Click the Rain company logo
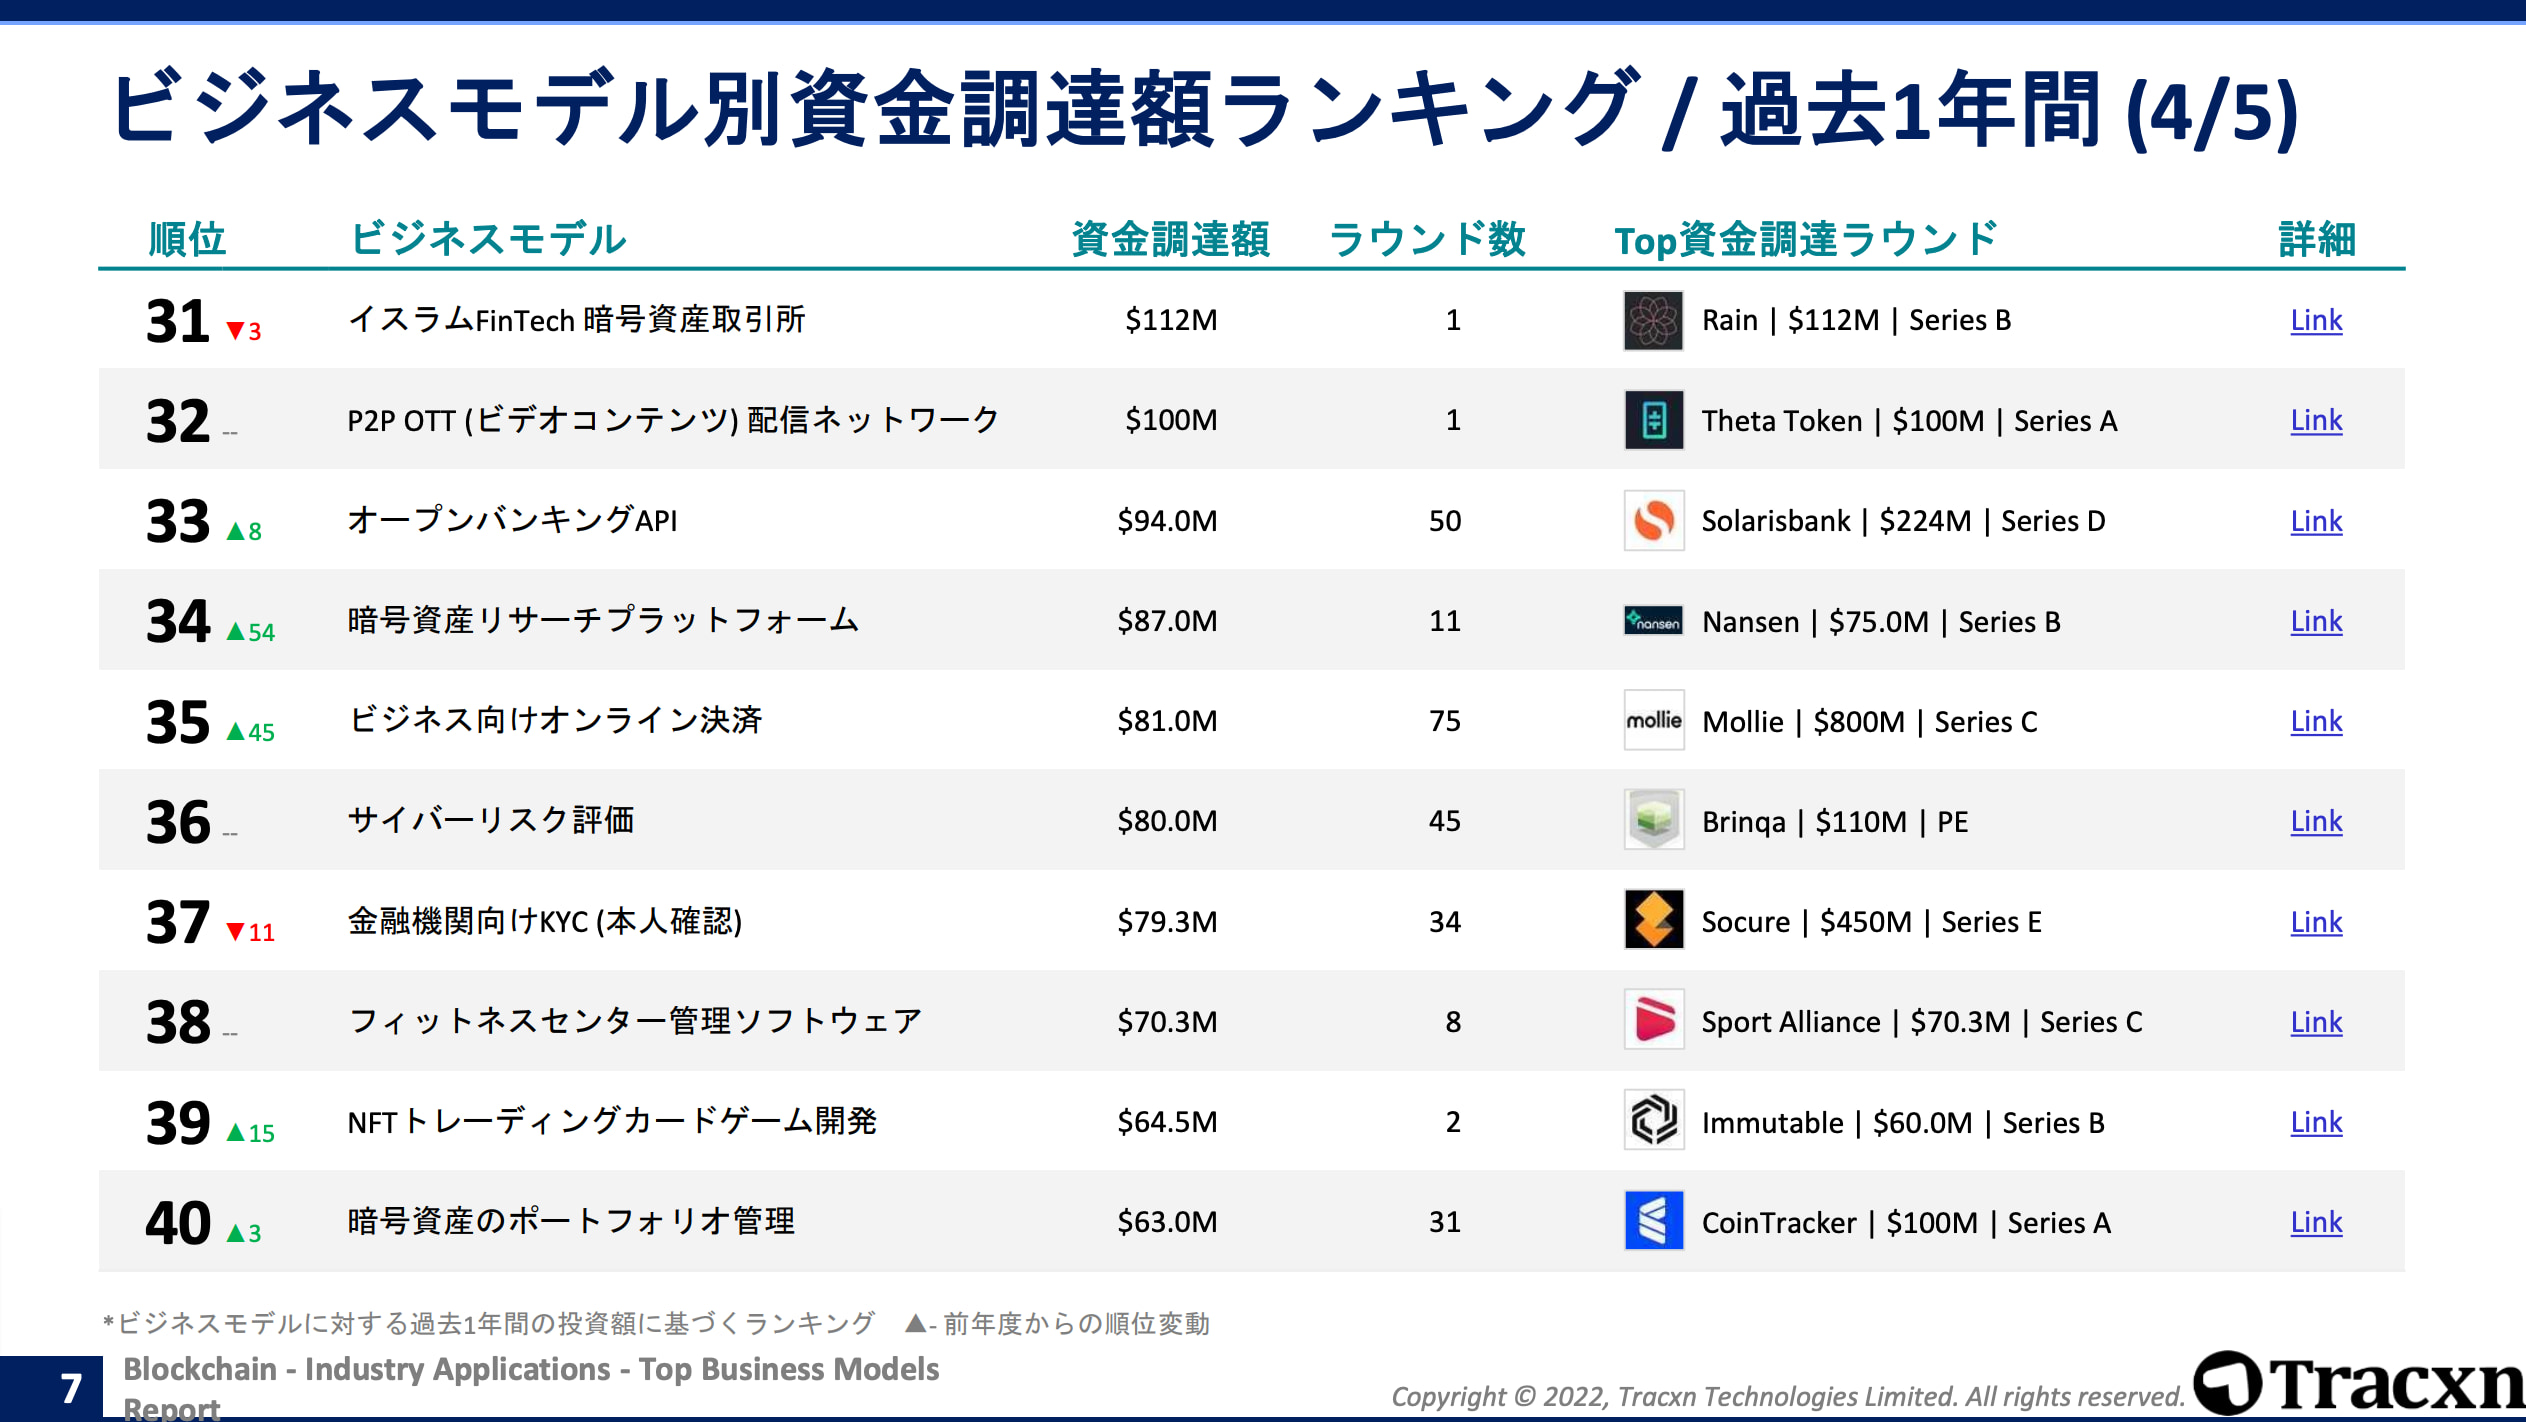The width and height of the screenshot is (2526, 1422). [1652, 320]
